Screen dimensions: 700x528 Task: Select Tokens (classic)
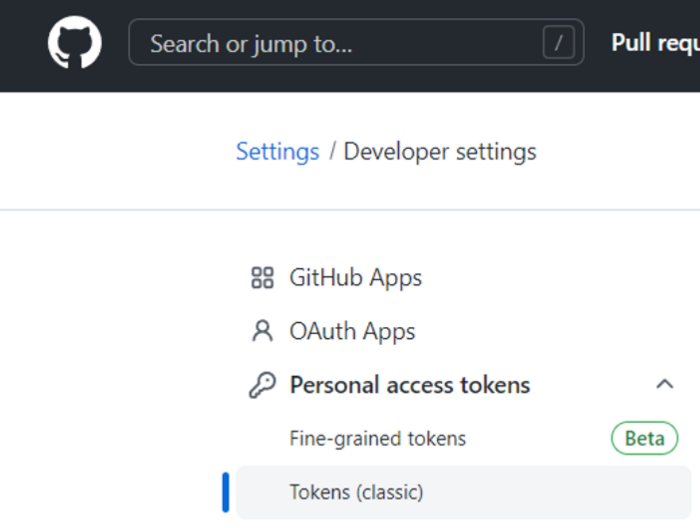(x=463, y=492)
